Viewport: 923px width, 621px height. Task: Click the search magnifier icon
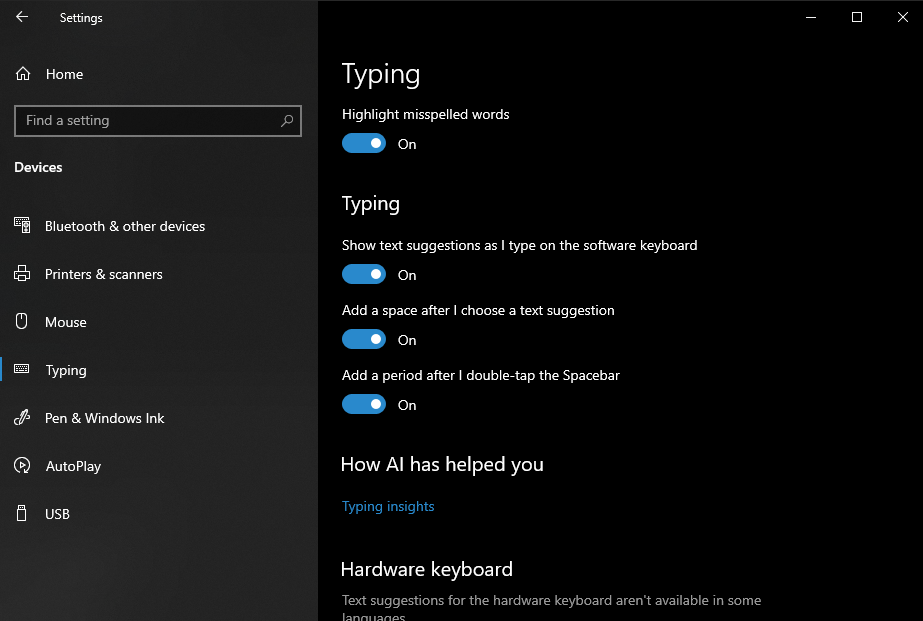[287, 121]
